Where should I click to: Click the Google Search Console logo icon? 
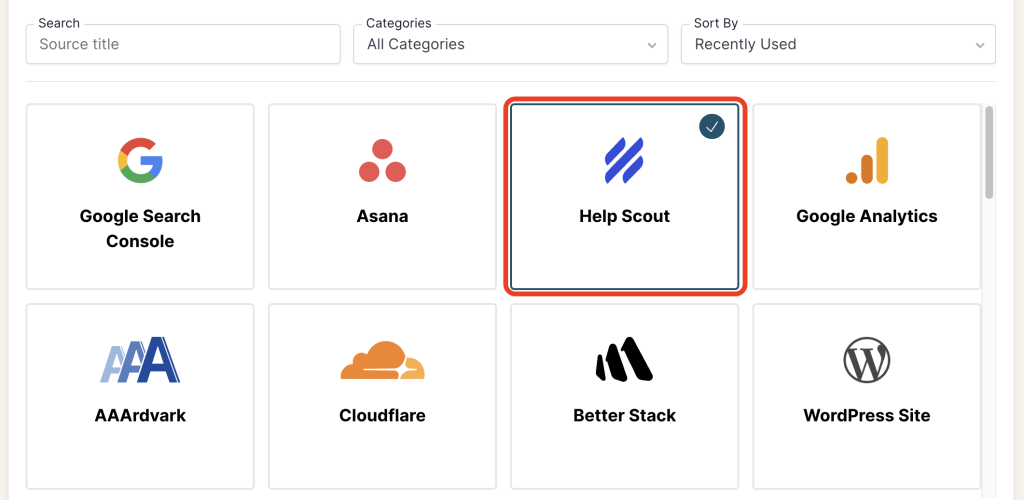click(x=140, y=161)
